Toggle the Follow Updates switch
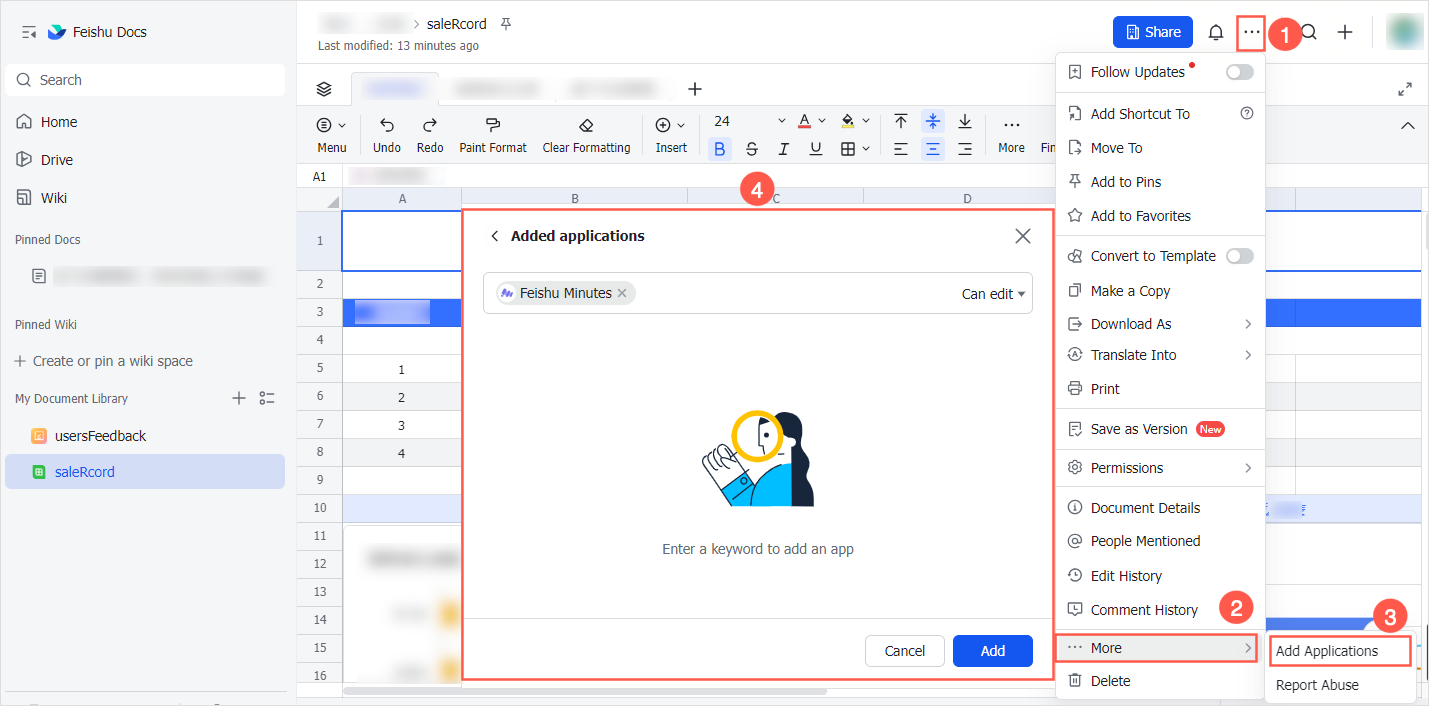 (x=1239, y=72)
